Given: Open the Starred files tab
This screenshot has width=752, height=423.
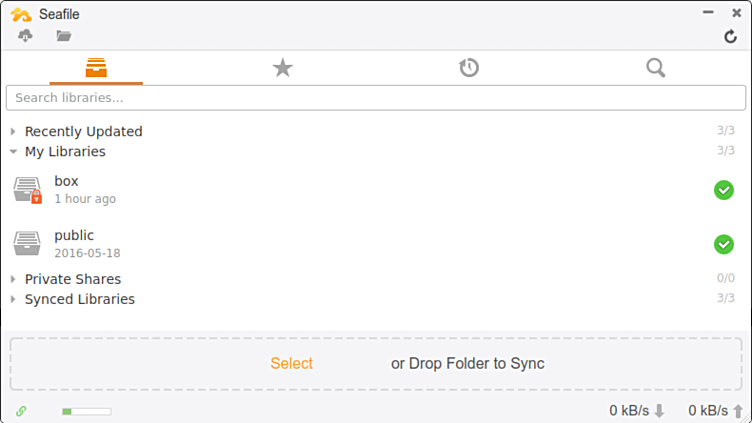Looking at the screenshot, I should [x=283, y=68].
